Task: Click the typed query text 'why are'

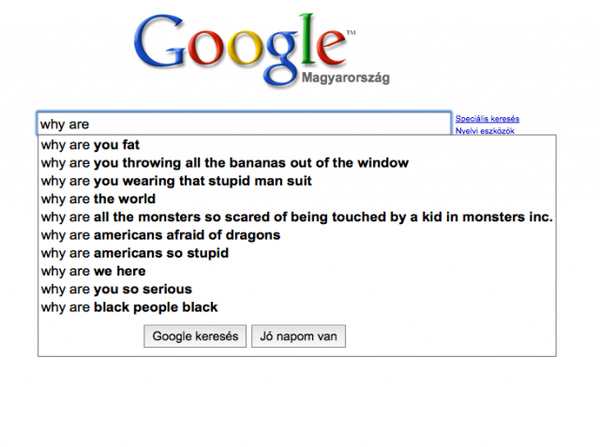Action: pos(64,124)
